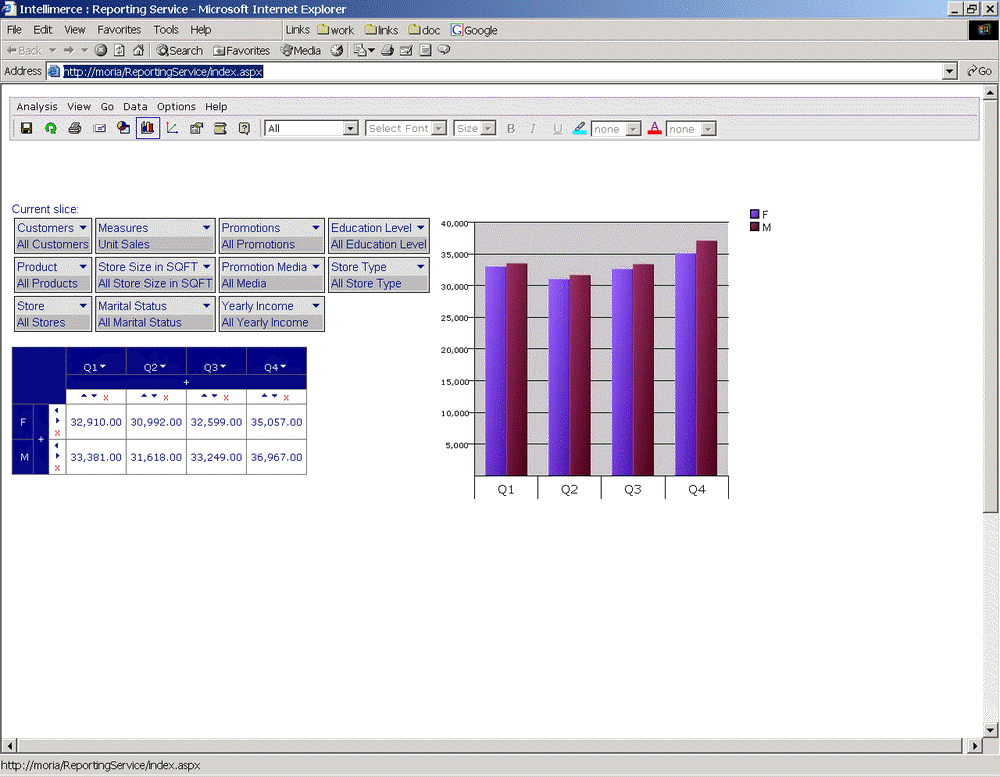This screenshot has height=777, width=1000.
Task: Click the vertical scrollbar down arrow
Action: (990, 729)
